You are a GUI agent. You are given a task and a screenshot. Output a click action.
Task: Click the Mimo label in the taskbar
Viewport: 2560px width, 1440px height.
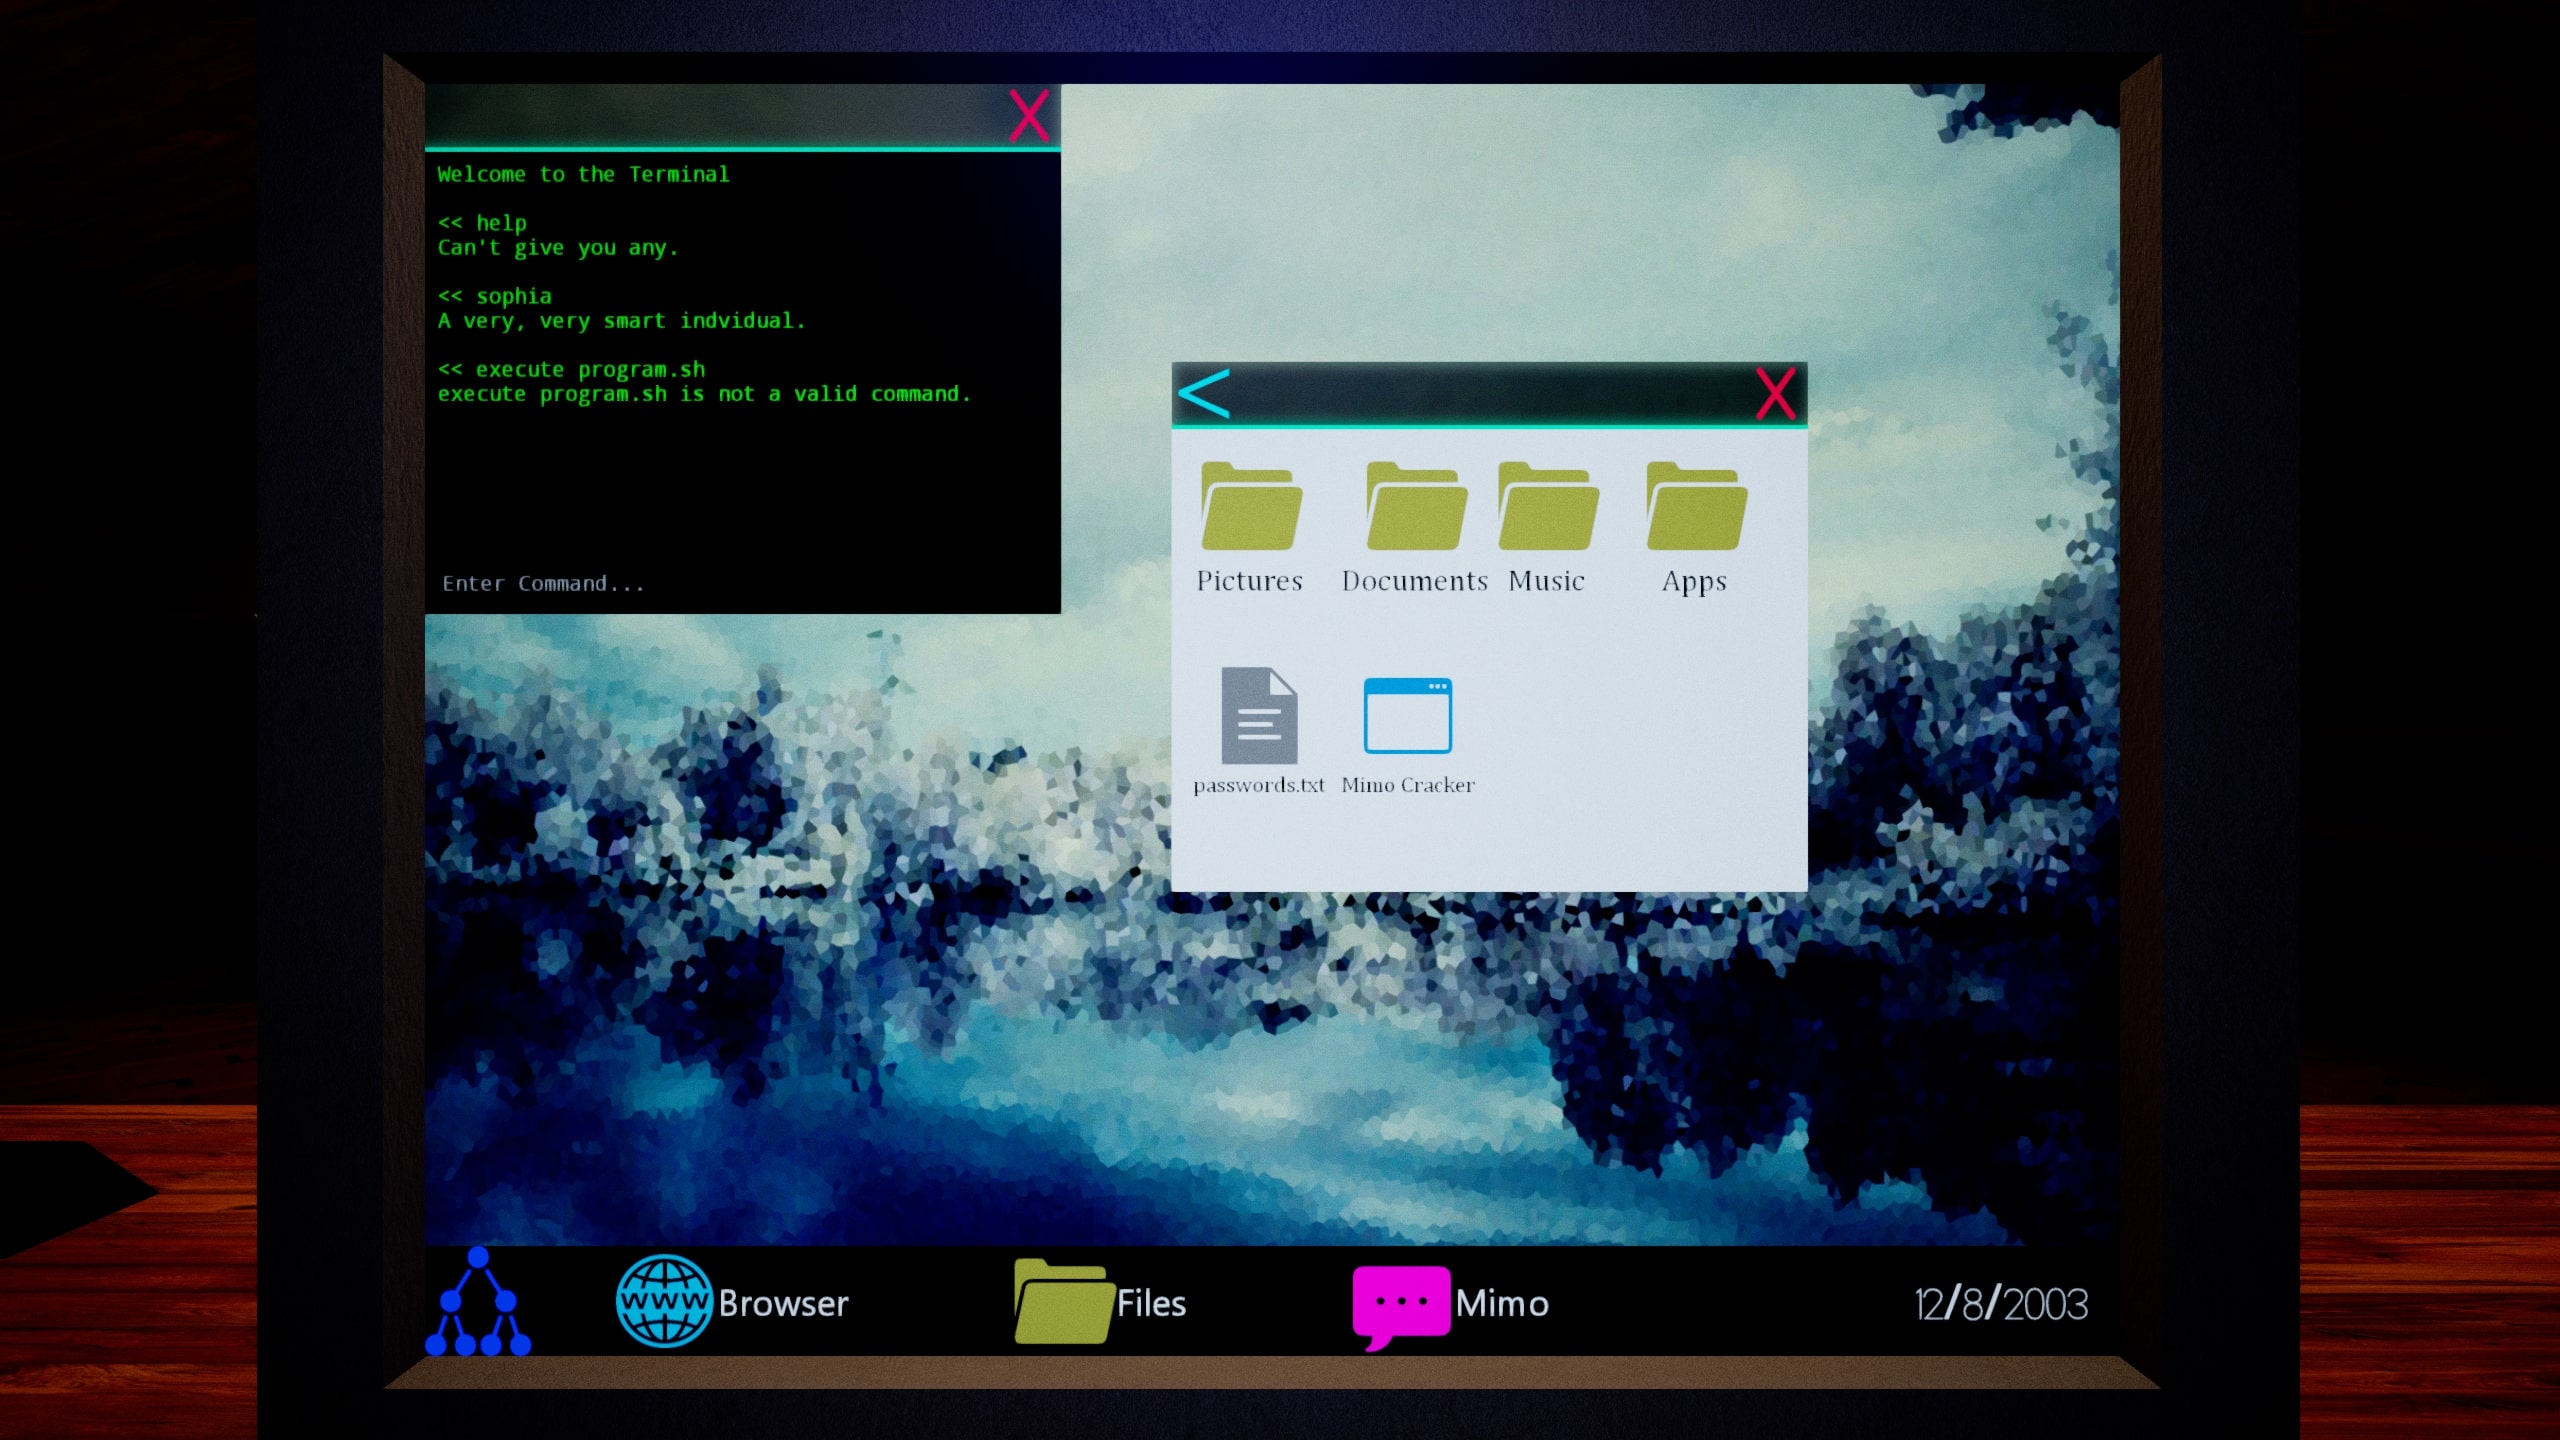(1502, 1303)
